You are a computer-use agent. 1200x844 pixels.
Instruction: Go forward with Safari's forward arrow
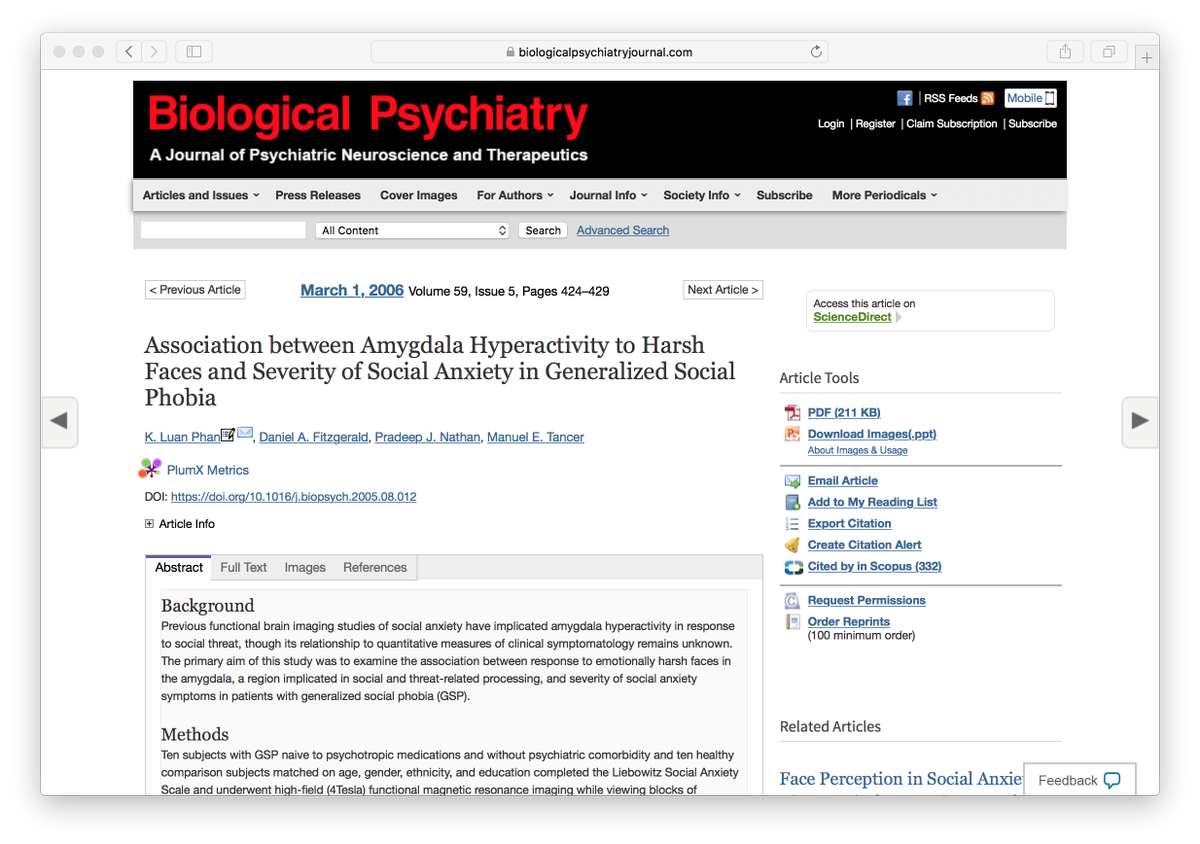155,51
